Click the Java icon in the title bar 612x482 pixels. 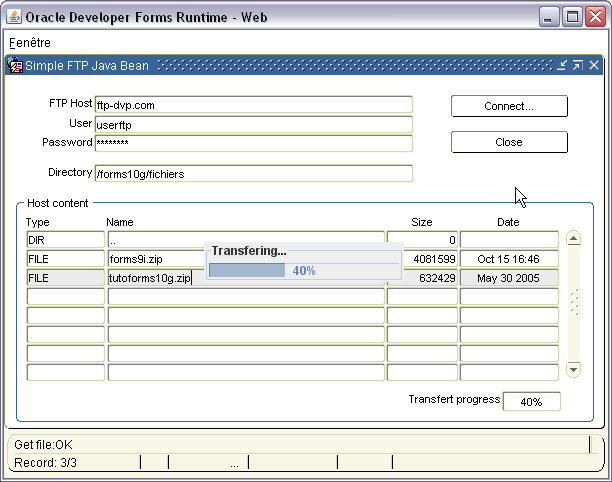(14, 17)
